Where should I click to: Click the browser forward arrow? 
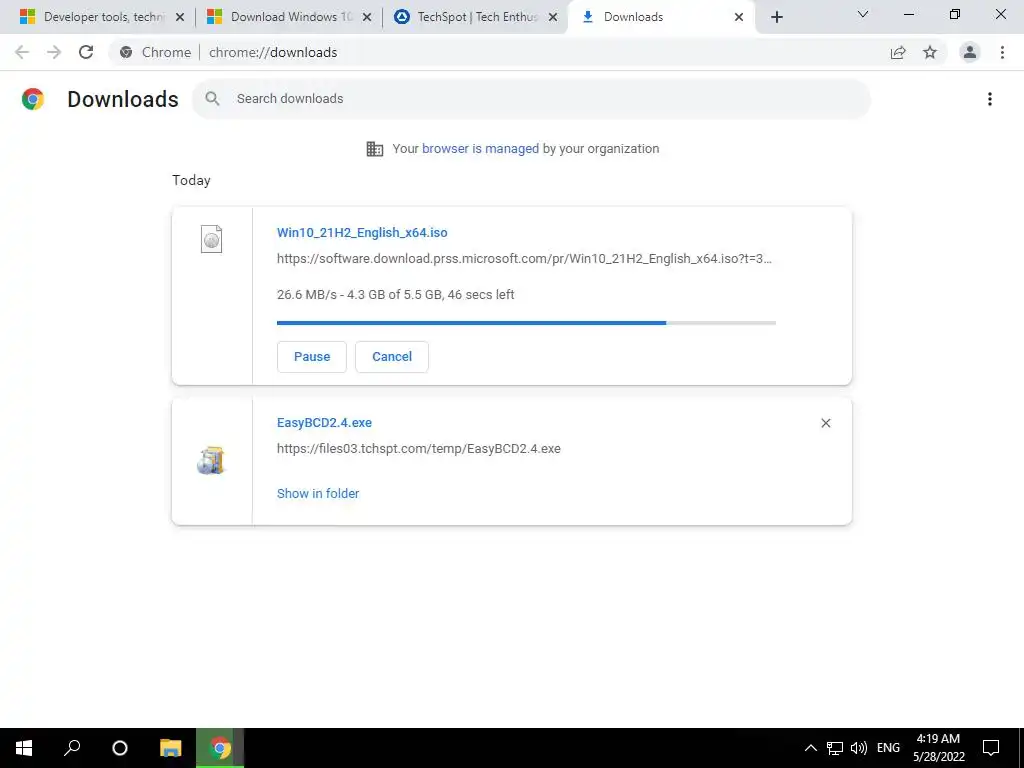pos(54,52)
